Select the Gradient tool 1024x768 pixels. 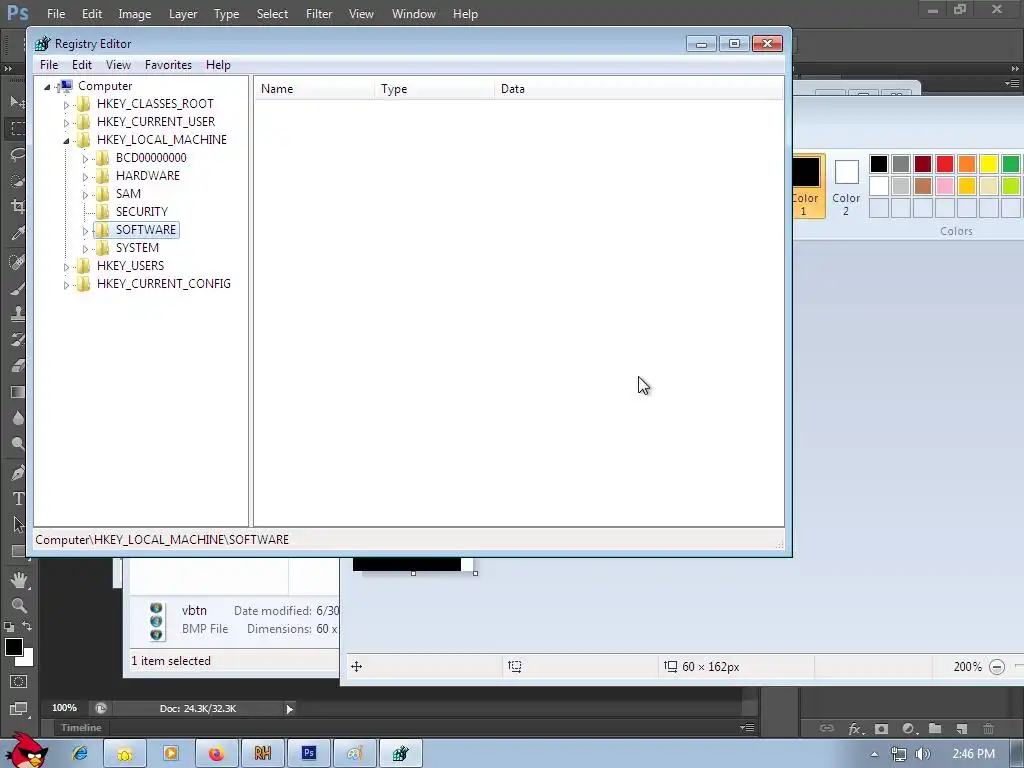click(x=17, y=392)
